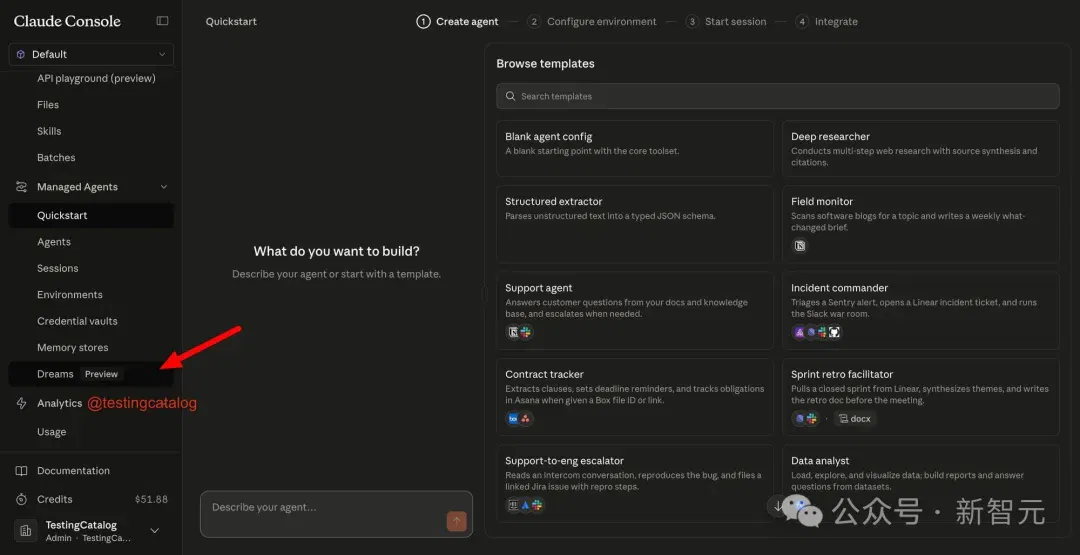The height and width of the screenshot is (555, 1080).
Task: Collapse the sidebar with the panel icon
Action: [163, 21]
